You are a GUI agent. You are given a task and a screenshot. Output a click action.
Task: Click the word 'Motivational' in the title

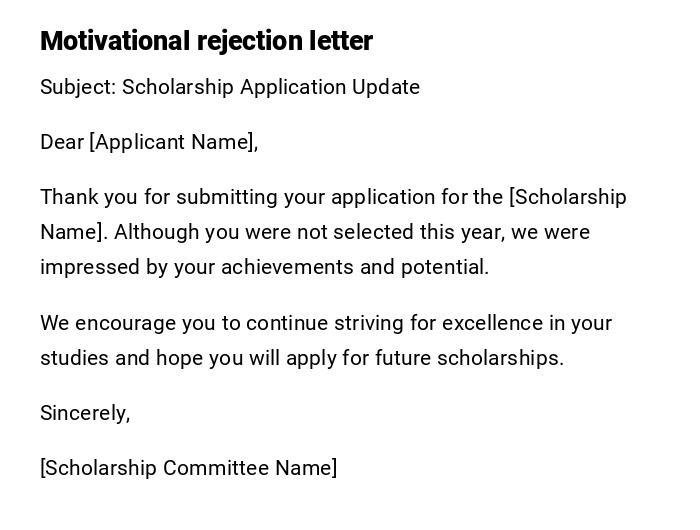115,41
